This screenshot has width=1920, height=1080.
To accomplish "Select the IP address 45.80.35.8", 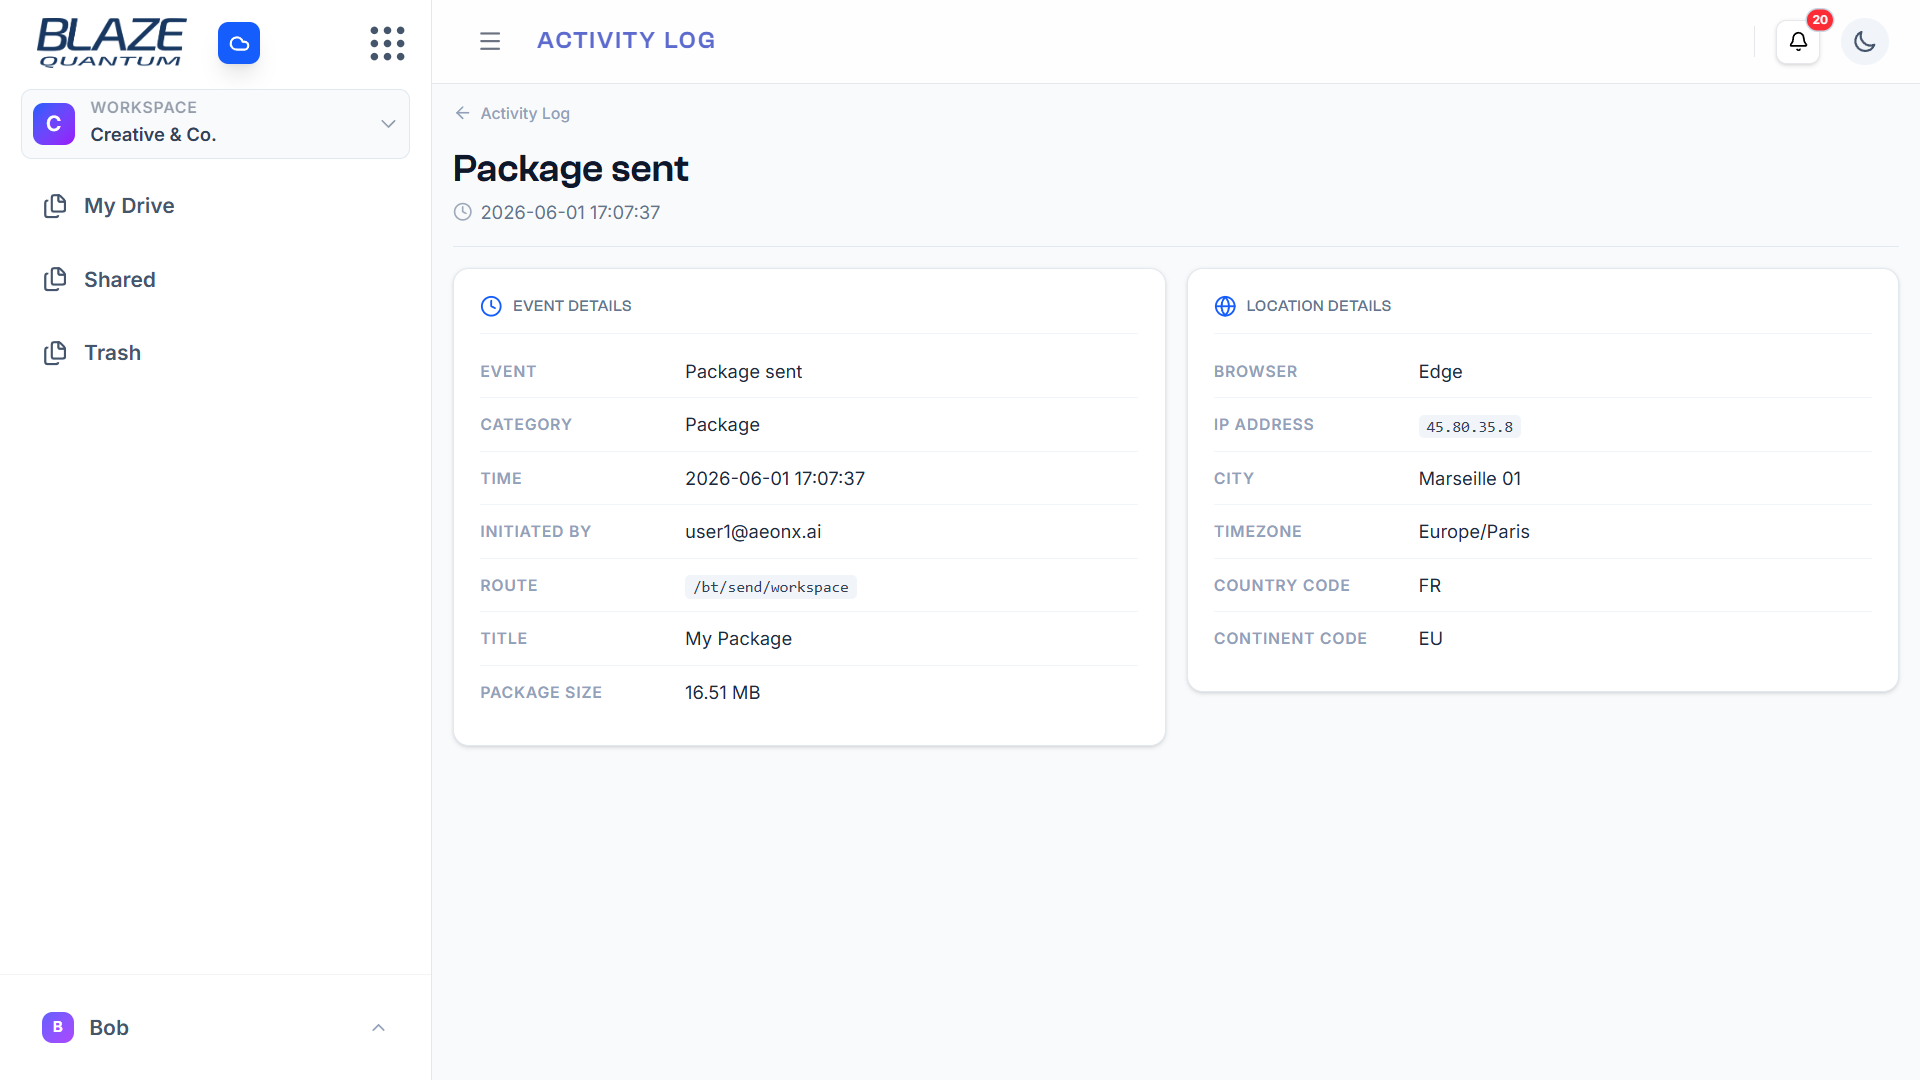I will click(1469, 427).
